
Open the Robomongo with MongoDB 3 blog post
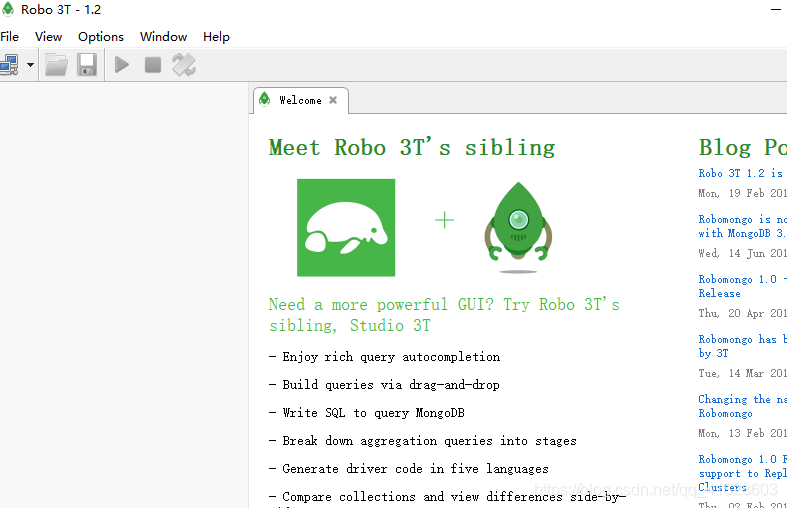click(x=742, y=226)
